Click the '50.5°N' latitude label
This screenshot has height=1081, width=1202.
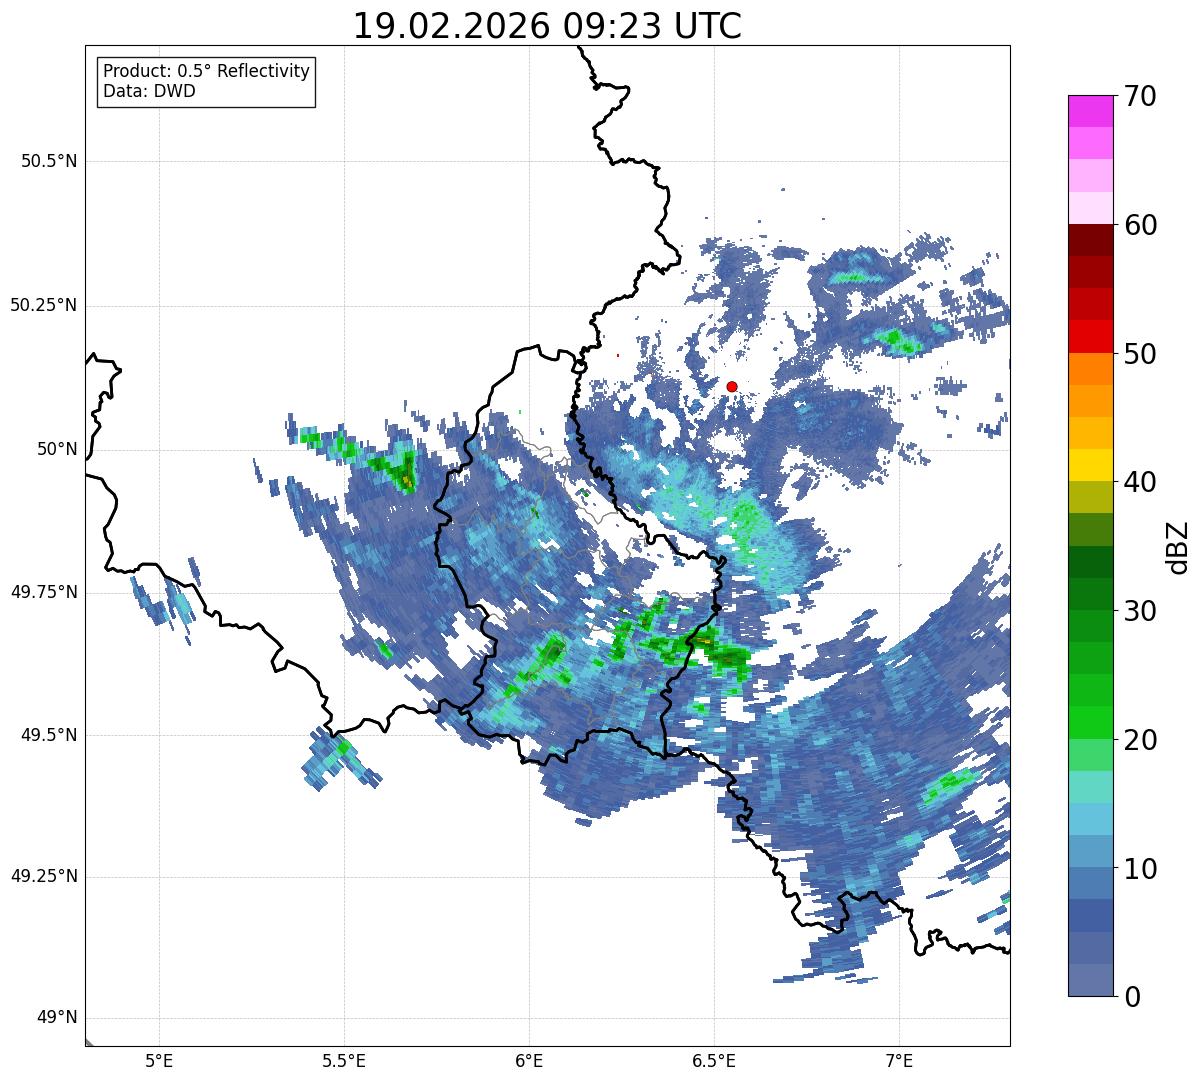click(x=48, y=162)
